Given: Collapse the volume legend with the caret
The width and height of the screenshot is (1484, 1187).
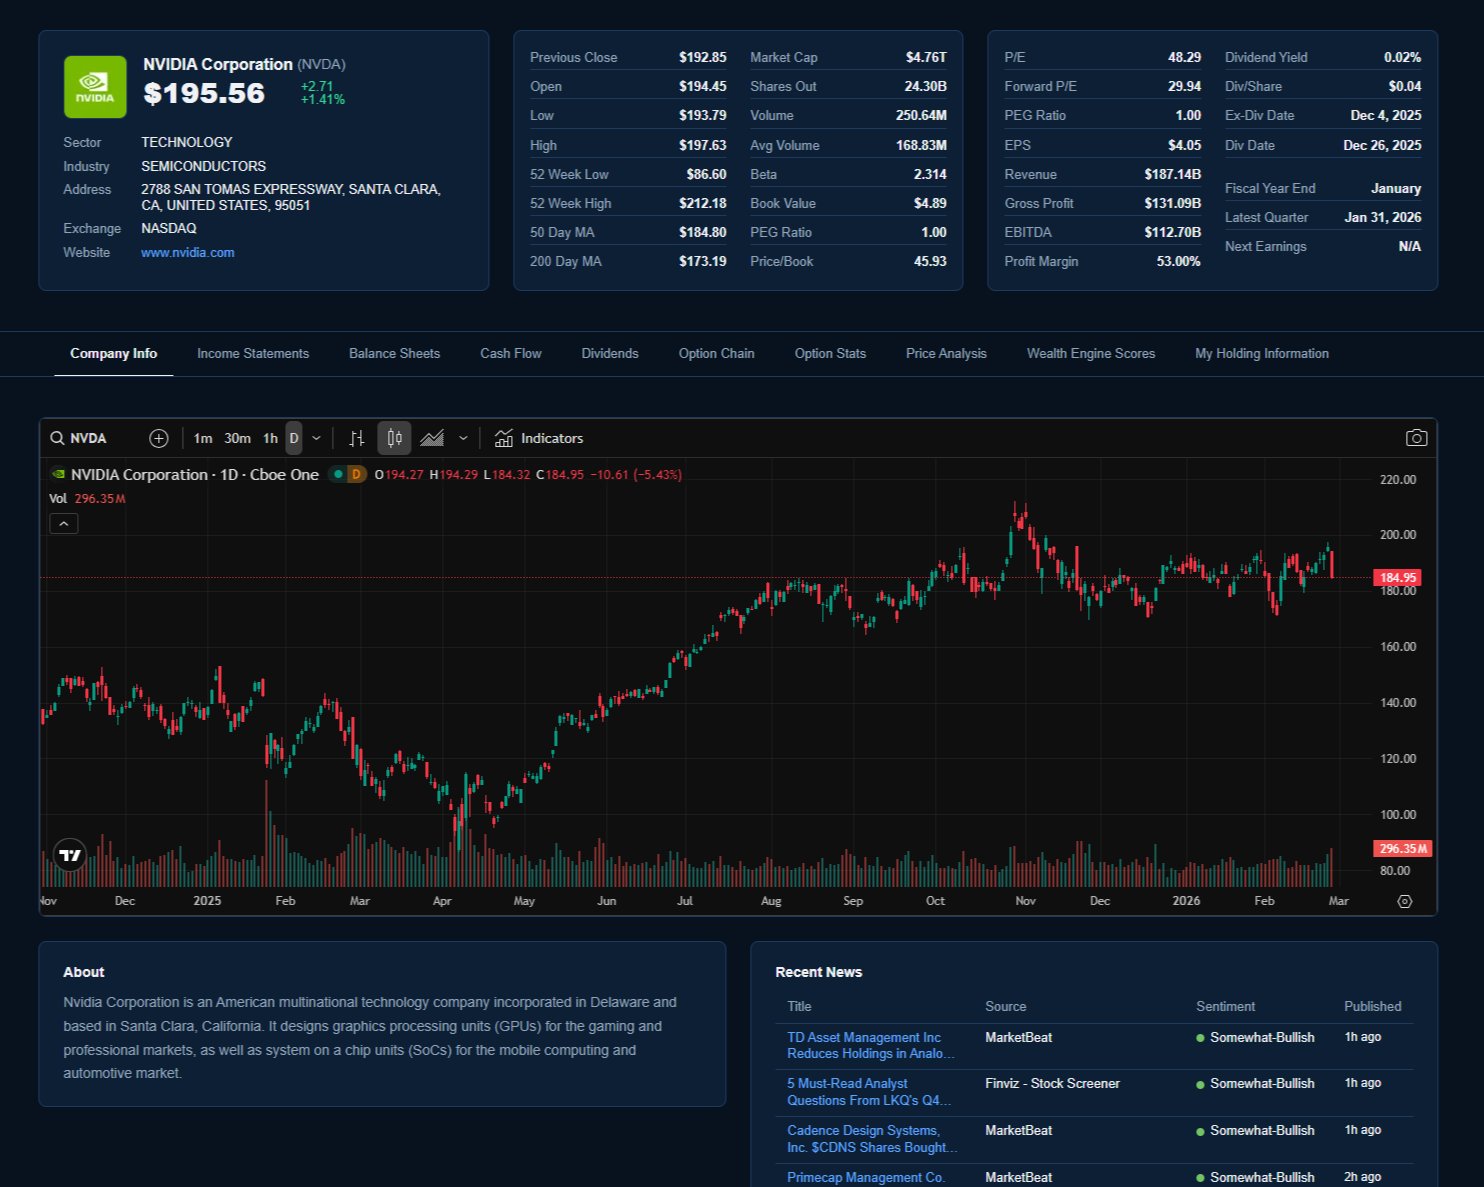Looking at the screenshot, I should (64, 523).
